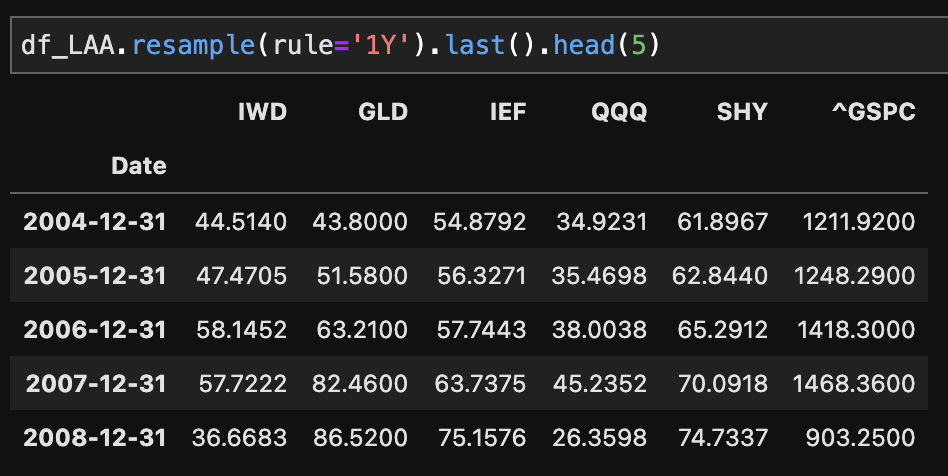Image resolution: width=948 pixels, height=476 pixels.
Task: Click the QQQ value 45.2352
Action: click(600, 383)
